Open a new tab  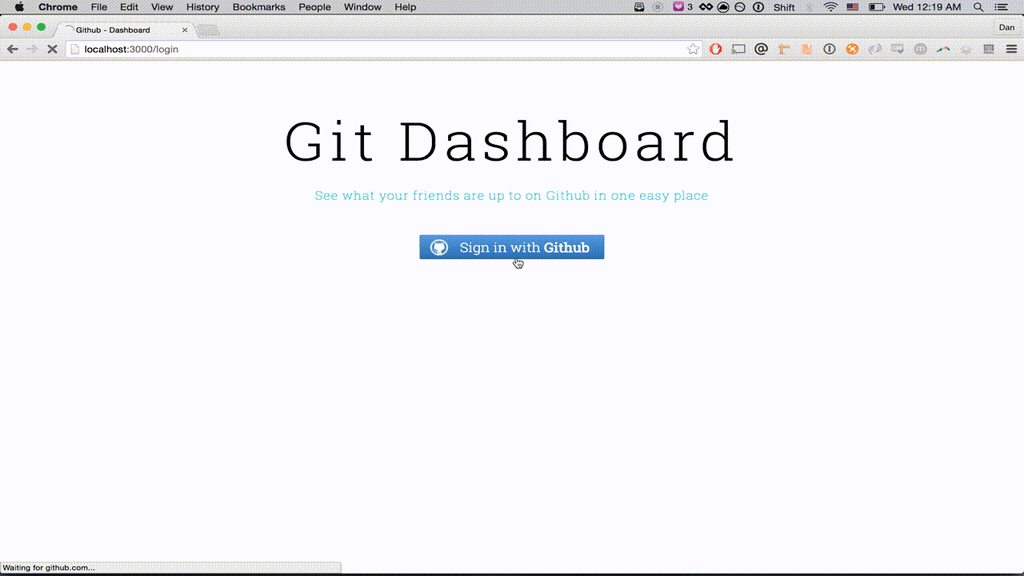(x=208, y=30)
